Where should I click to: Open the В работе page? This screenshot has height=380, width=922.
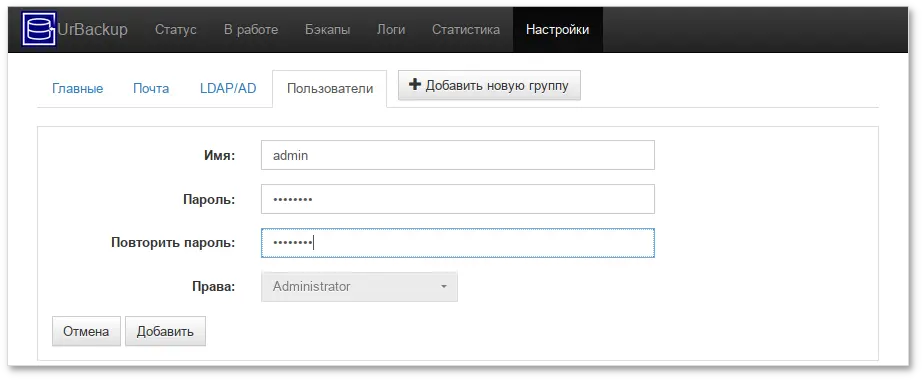251,29
